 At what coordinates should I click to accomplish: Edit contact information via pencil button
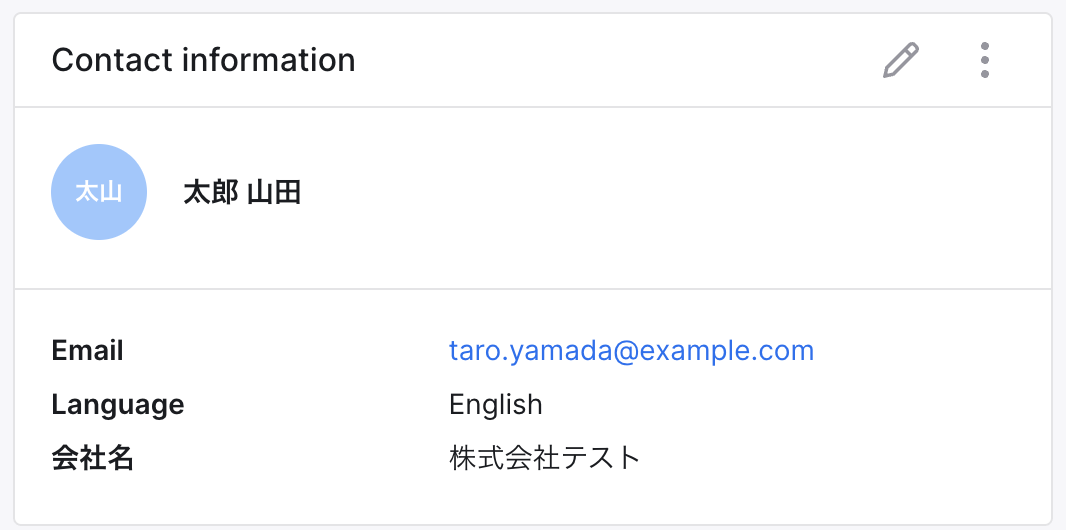point(901,61)
